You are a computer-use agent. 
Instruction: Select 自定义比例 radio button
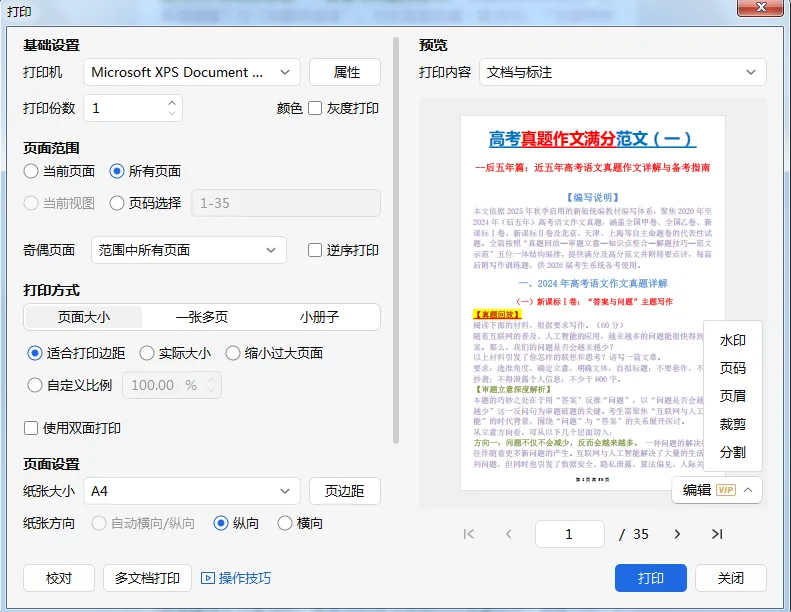tap(35, 385)
